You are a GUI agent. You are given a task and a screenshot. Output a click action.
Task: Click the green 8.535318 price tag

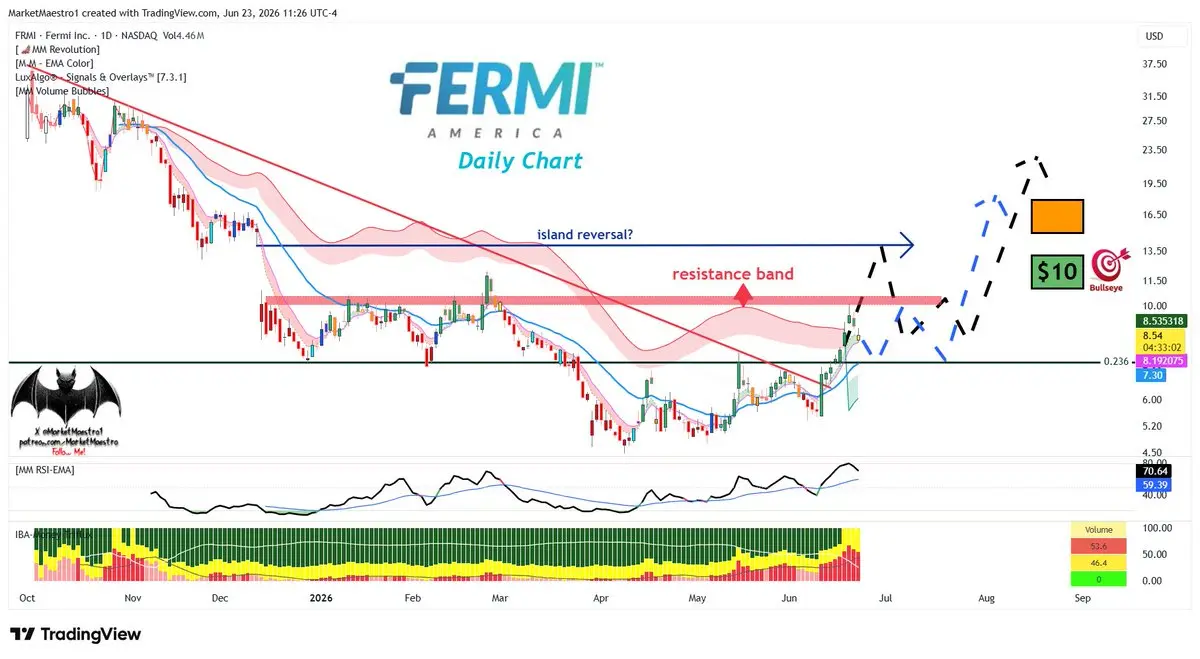(x=1160, y=321)
